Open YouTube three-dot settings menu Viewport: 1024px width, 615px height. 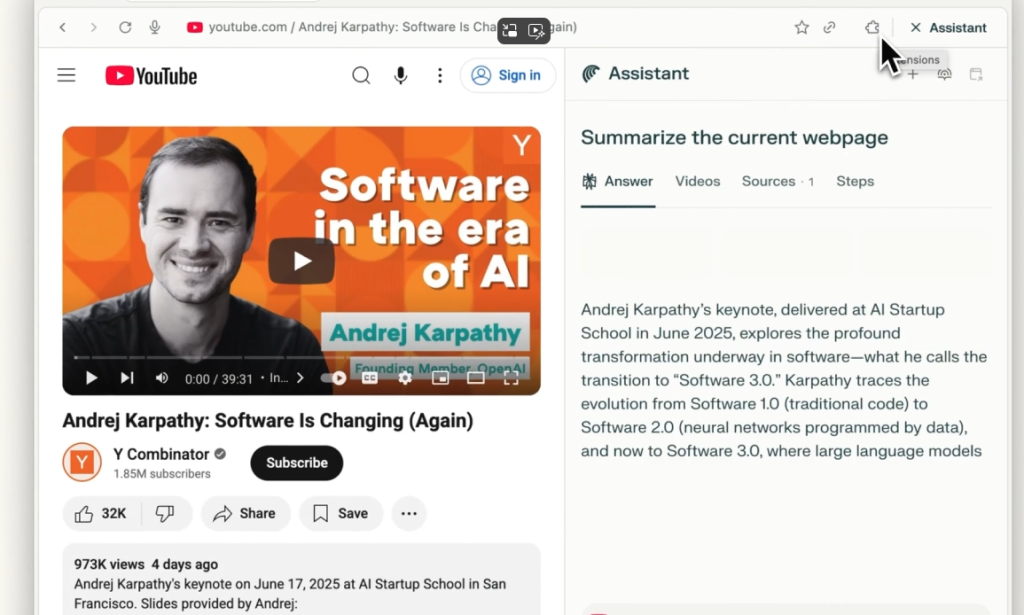[x=440, y=76]
